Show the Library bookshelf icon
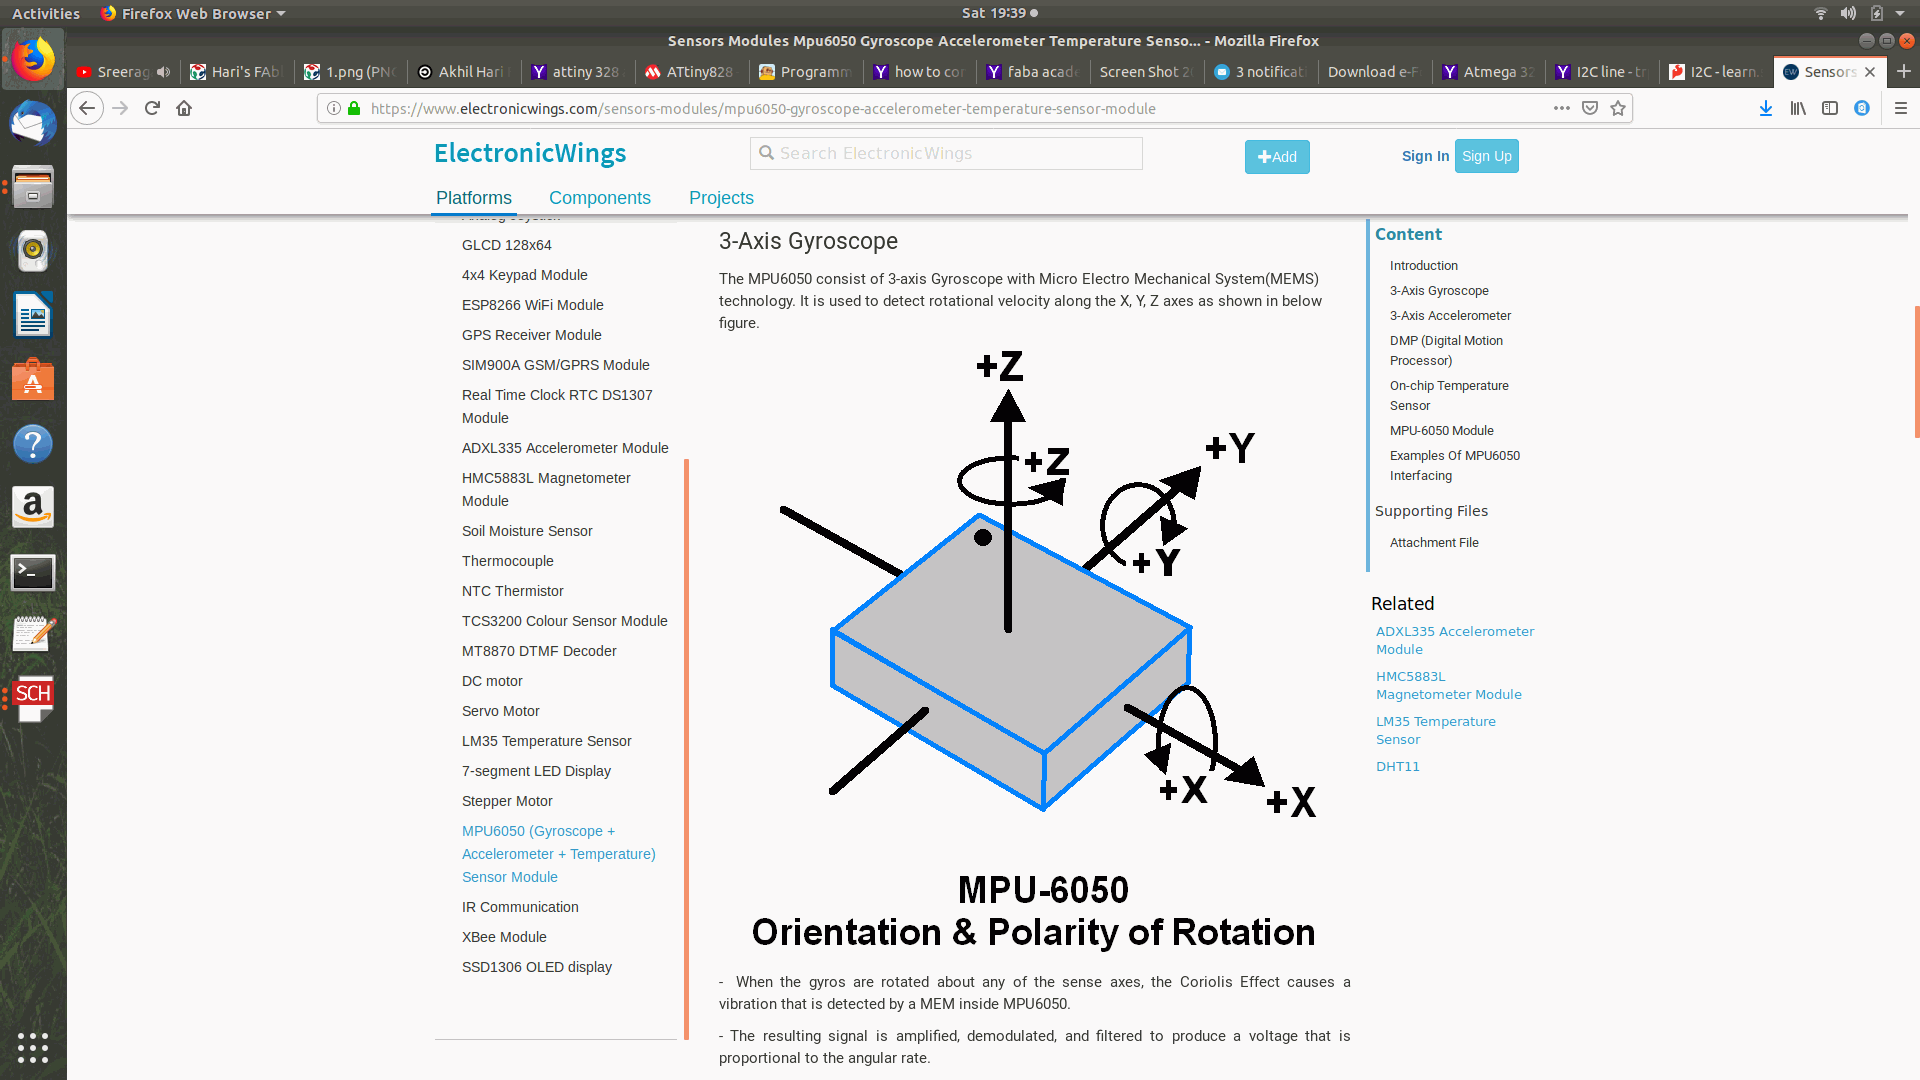 [1798, 108]
